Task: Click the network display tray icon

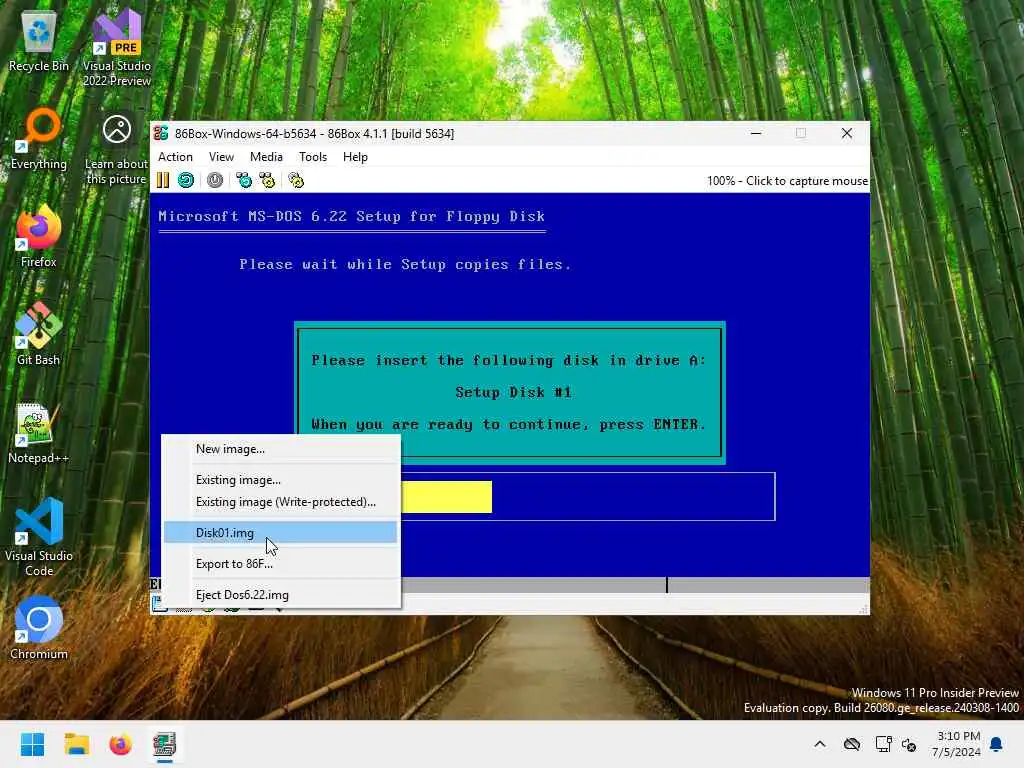Action: click(883, 744)
